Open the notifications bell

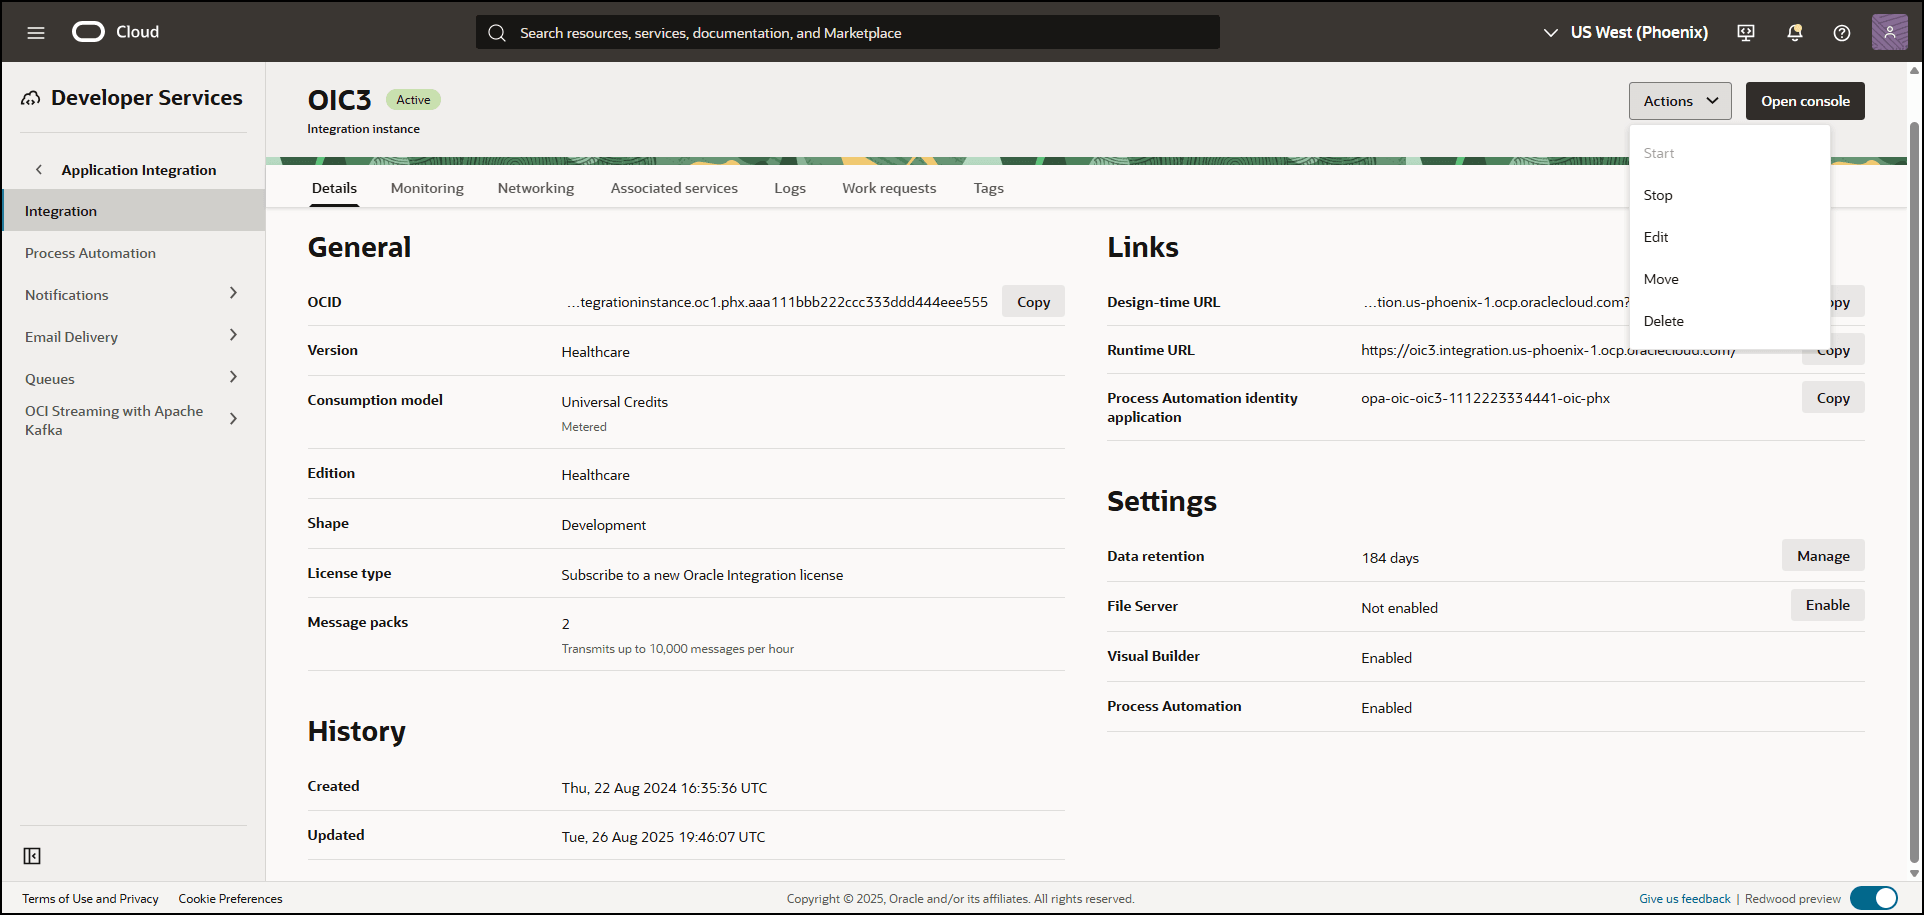[1795, 32]
